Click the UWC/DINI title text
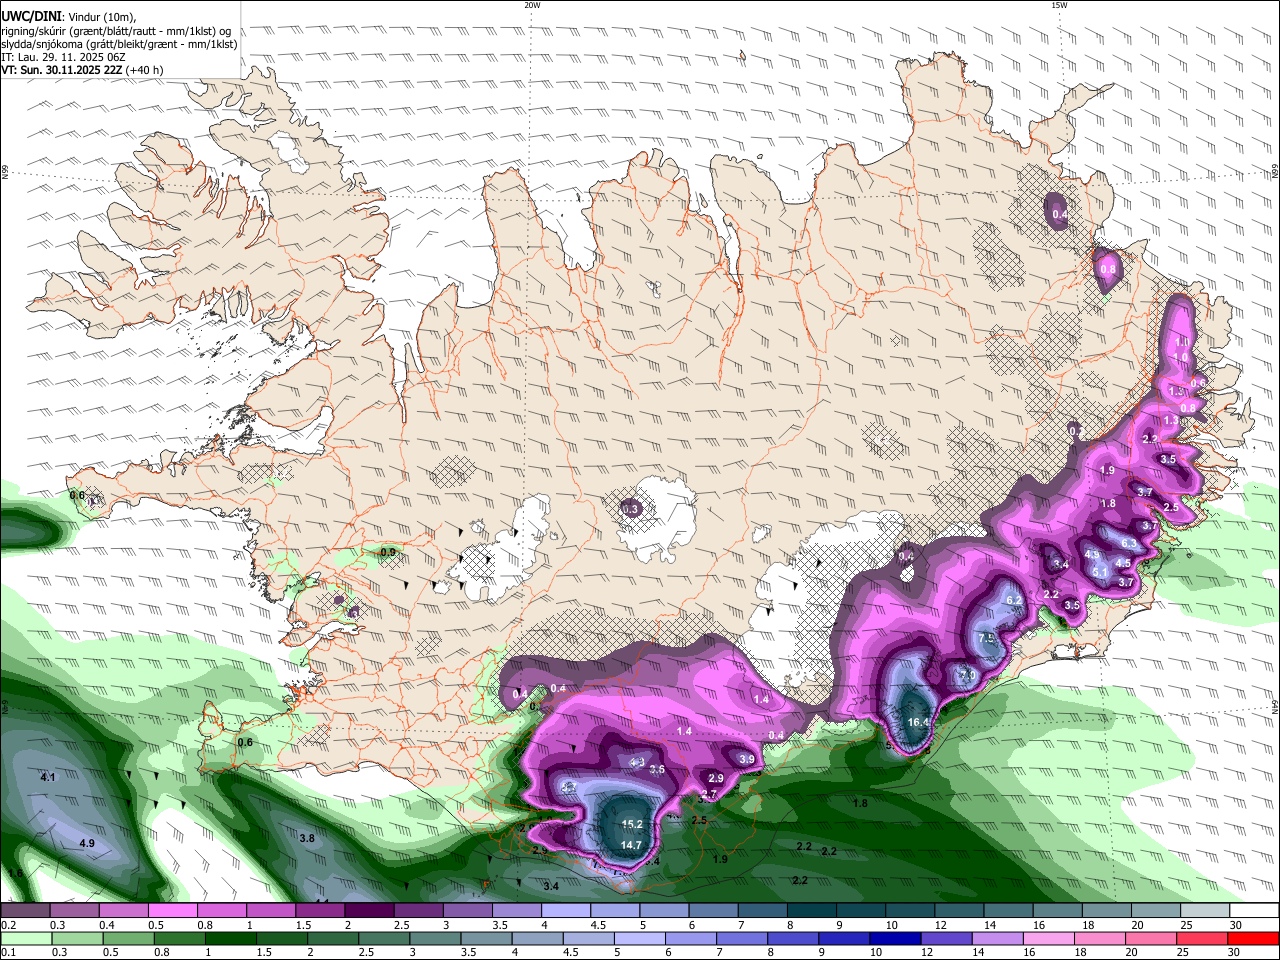 coord(31,15)
